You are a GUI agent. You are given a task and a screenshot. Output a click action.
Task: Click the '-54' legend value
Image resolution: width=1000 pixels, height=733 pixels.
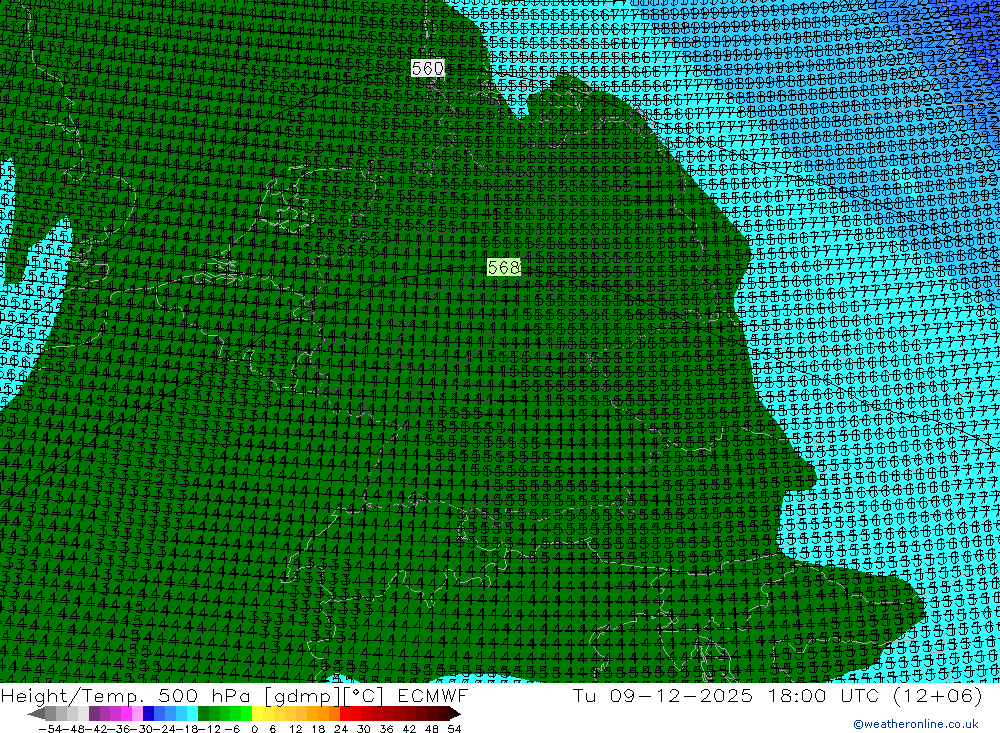tap(49, 729)
